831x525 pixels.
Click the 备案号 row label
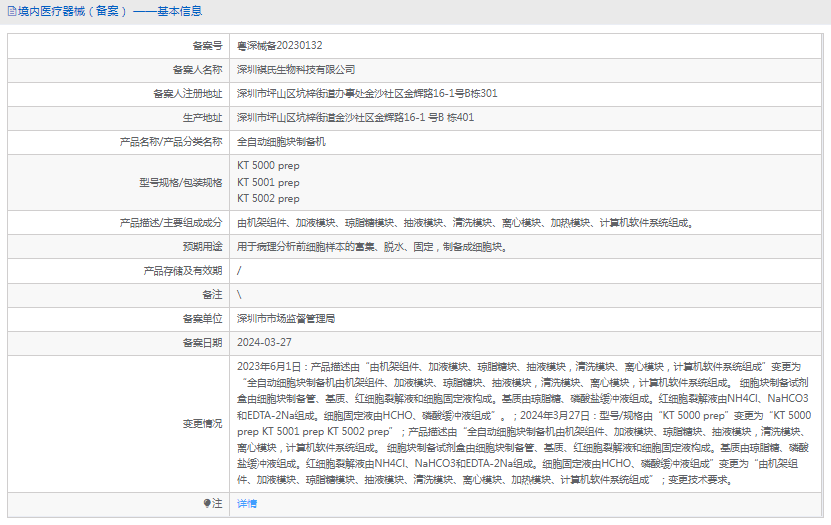tap(207, 46)
